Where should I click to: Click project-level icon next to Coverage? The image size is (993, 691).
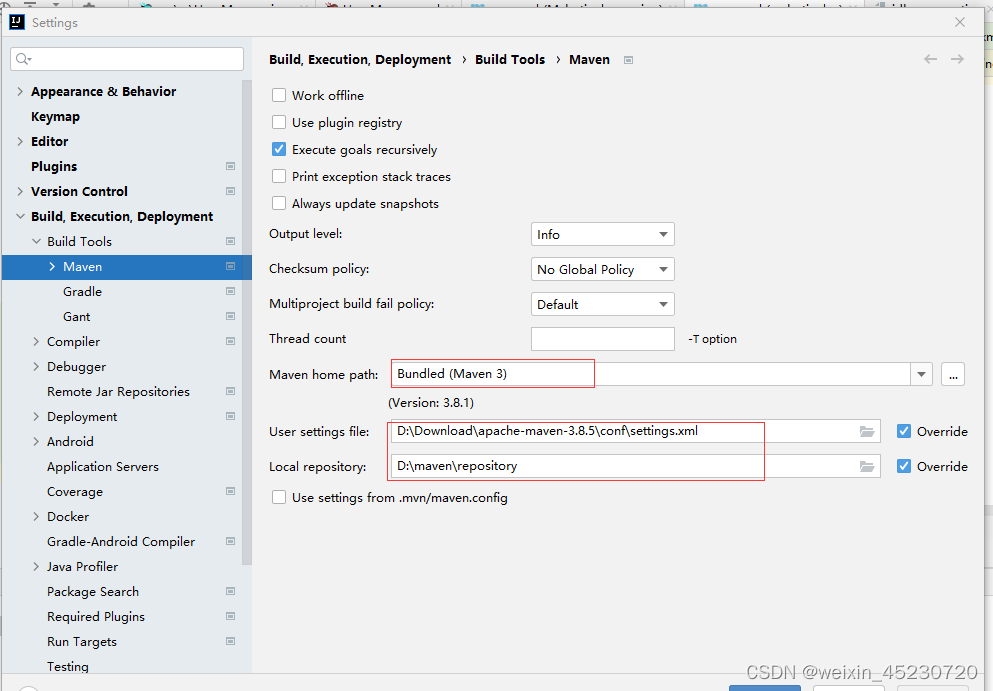point(231,491)
